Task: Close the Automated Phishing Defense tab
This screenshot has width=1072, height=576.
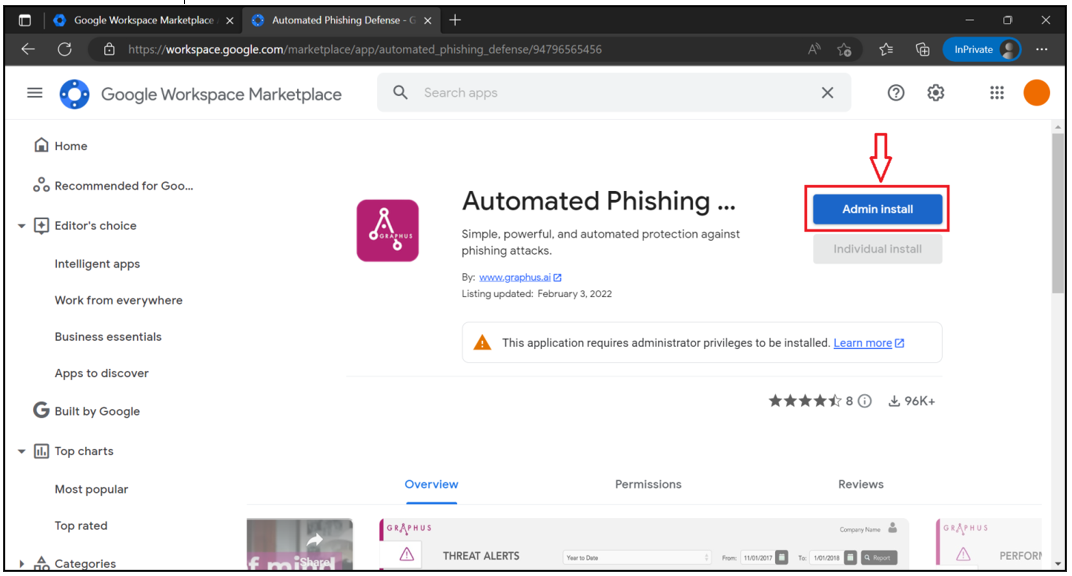Action: 427,20
